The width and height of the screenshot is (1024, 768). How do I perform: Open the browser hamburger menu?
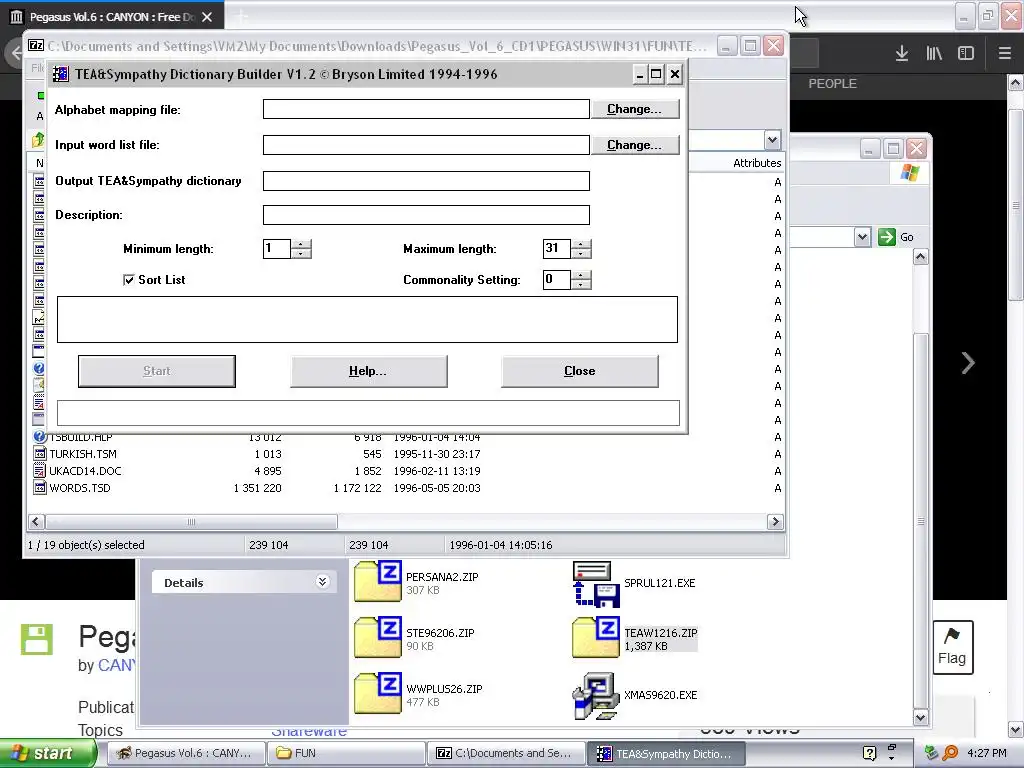[x=1004, y=54]
